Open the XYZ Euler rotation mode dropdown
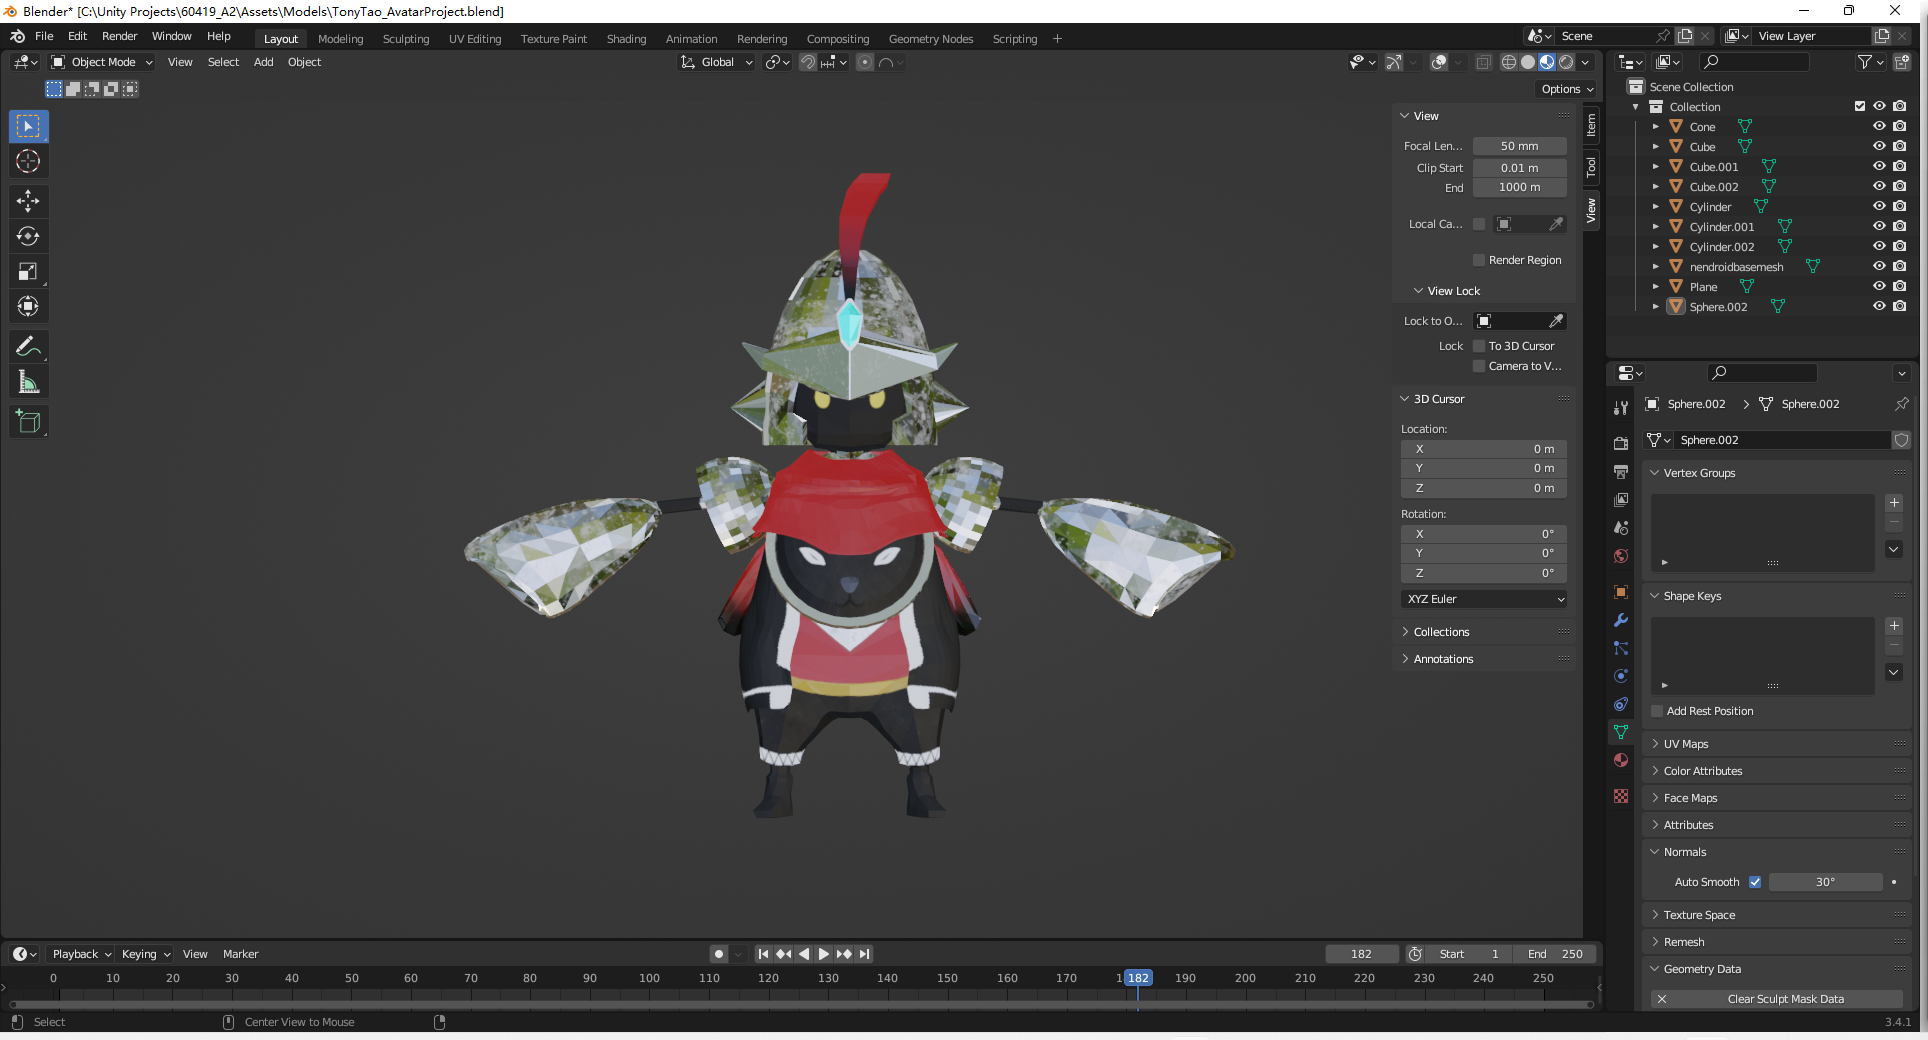 pos(1484,599)
